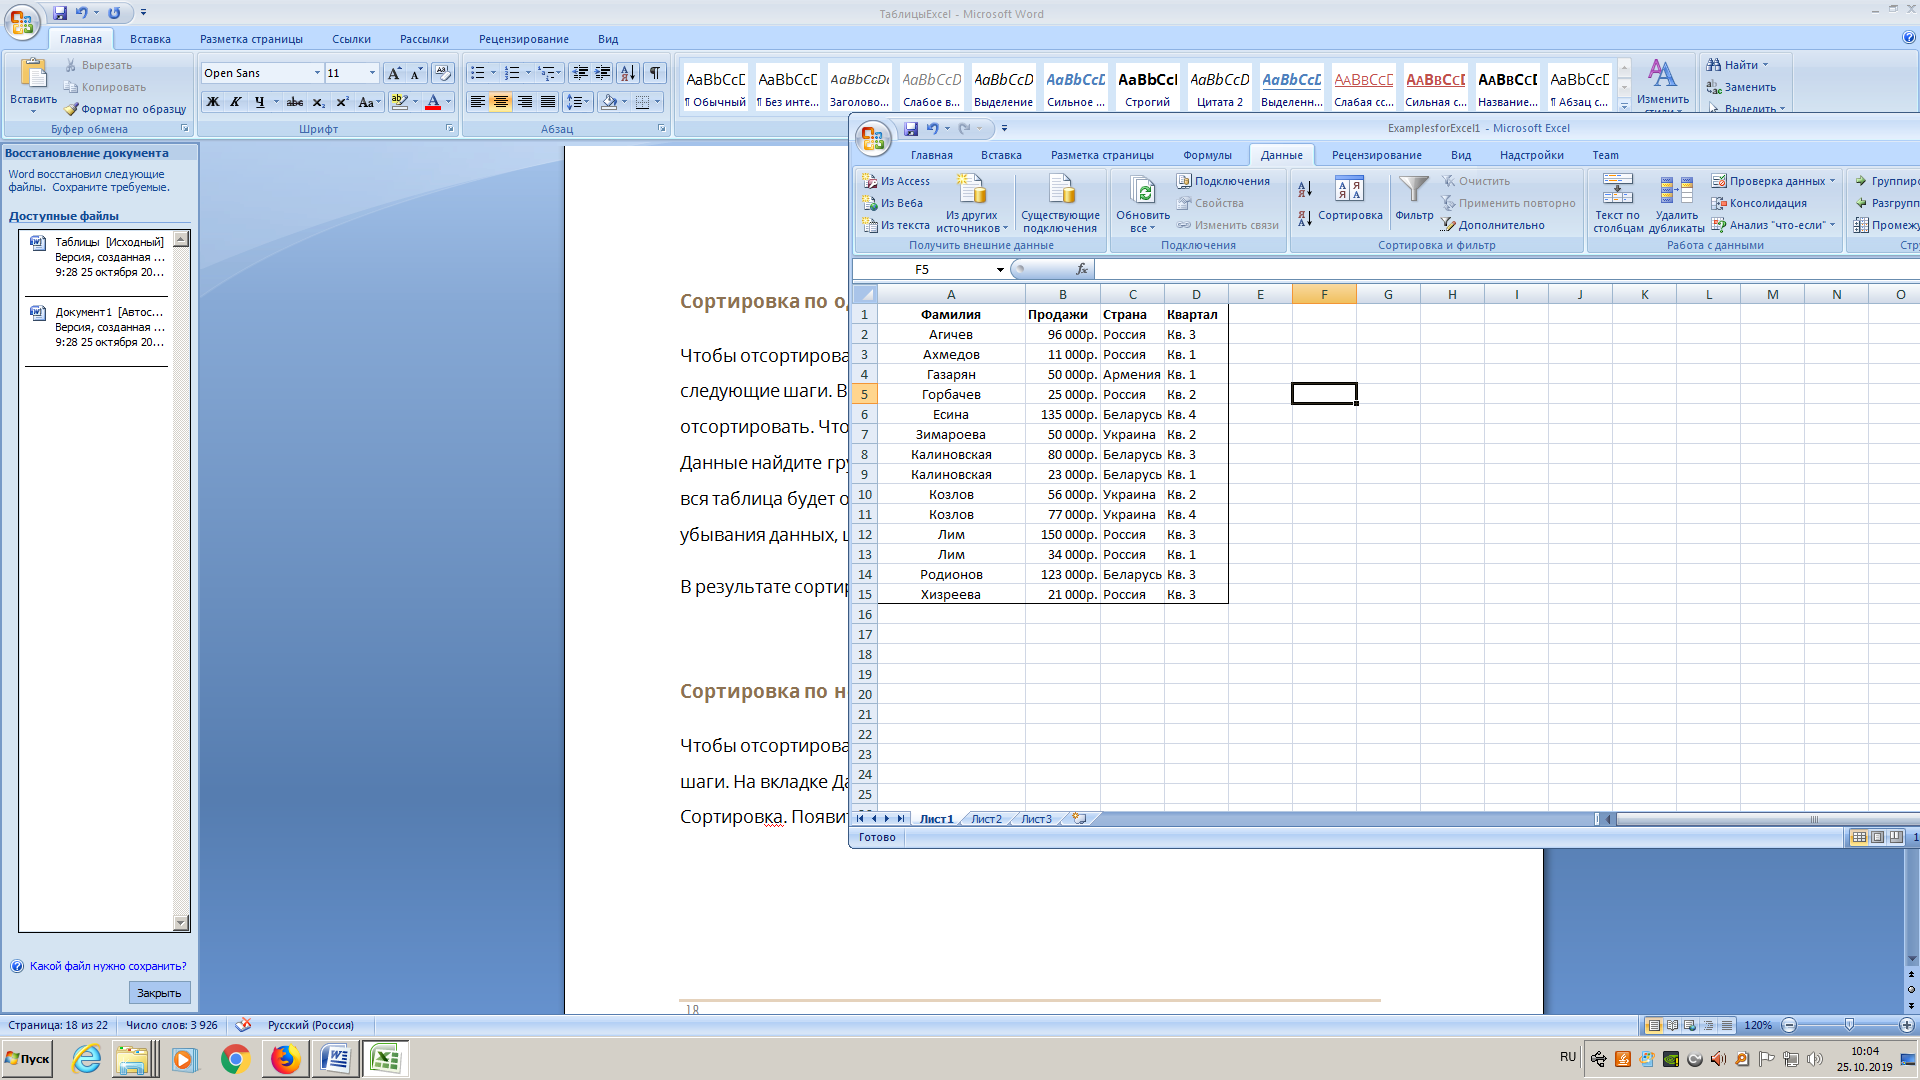This screenshot has width=1920, height=1080.
Task: Click superscript icon in Word ribbon
Action: [x=342, y=102]
